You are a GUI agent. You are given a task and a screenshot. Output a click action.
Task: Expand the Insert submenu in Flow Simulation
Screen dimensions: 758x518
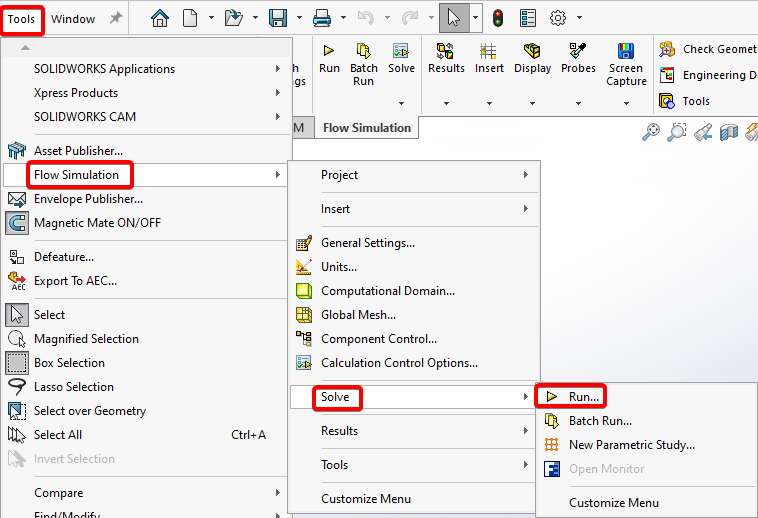tap(414, 209)
